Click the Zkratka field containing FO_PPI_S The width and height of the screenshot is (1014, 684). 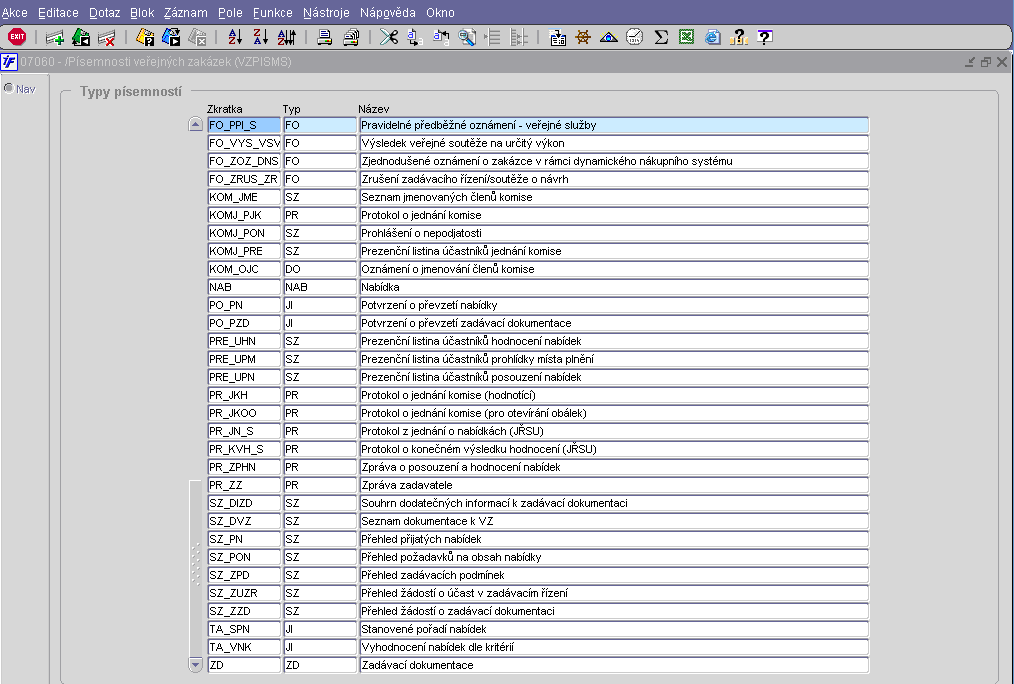tap(244, 125)
